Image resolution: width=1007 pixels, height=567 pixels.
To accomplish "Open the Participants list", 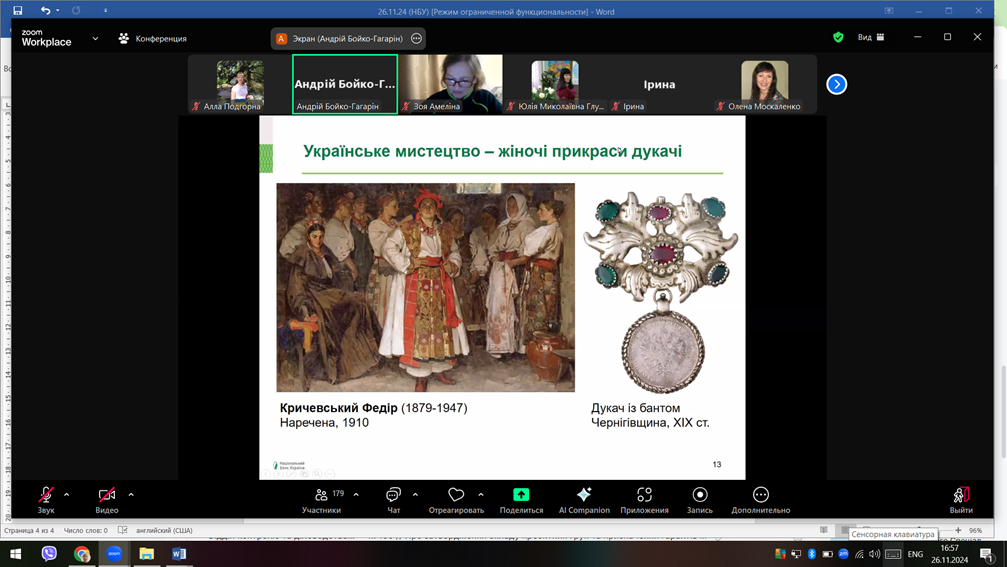I will click(321, 500).
